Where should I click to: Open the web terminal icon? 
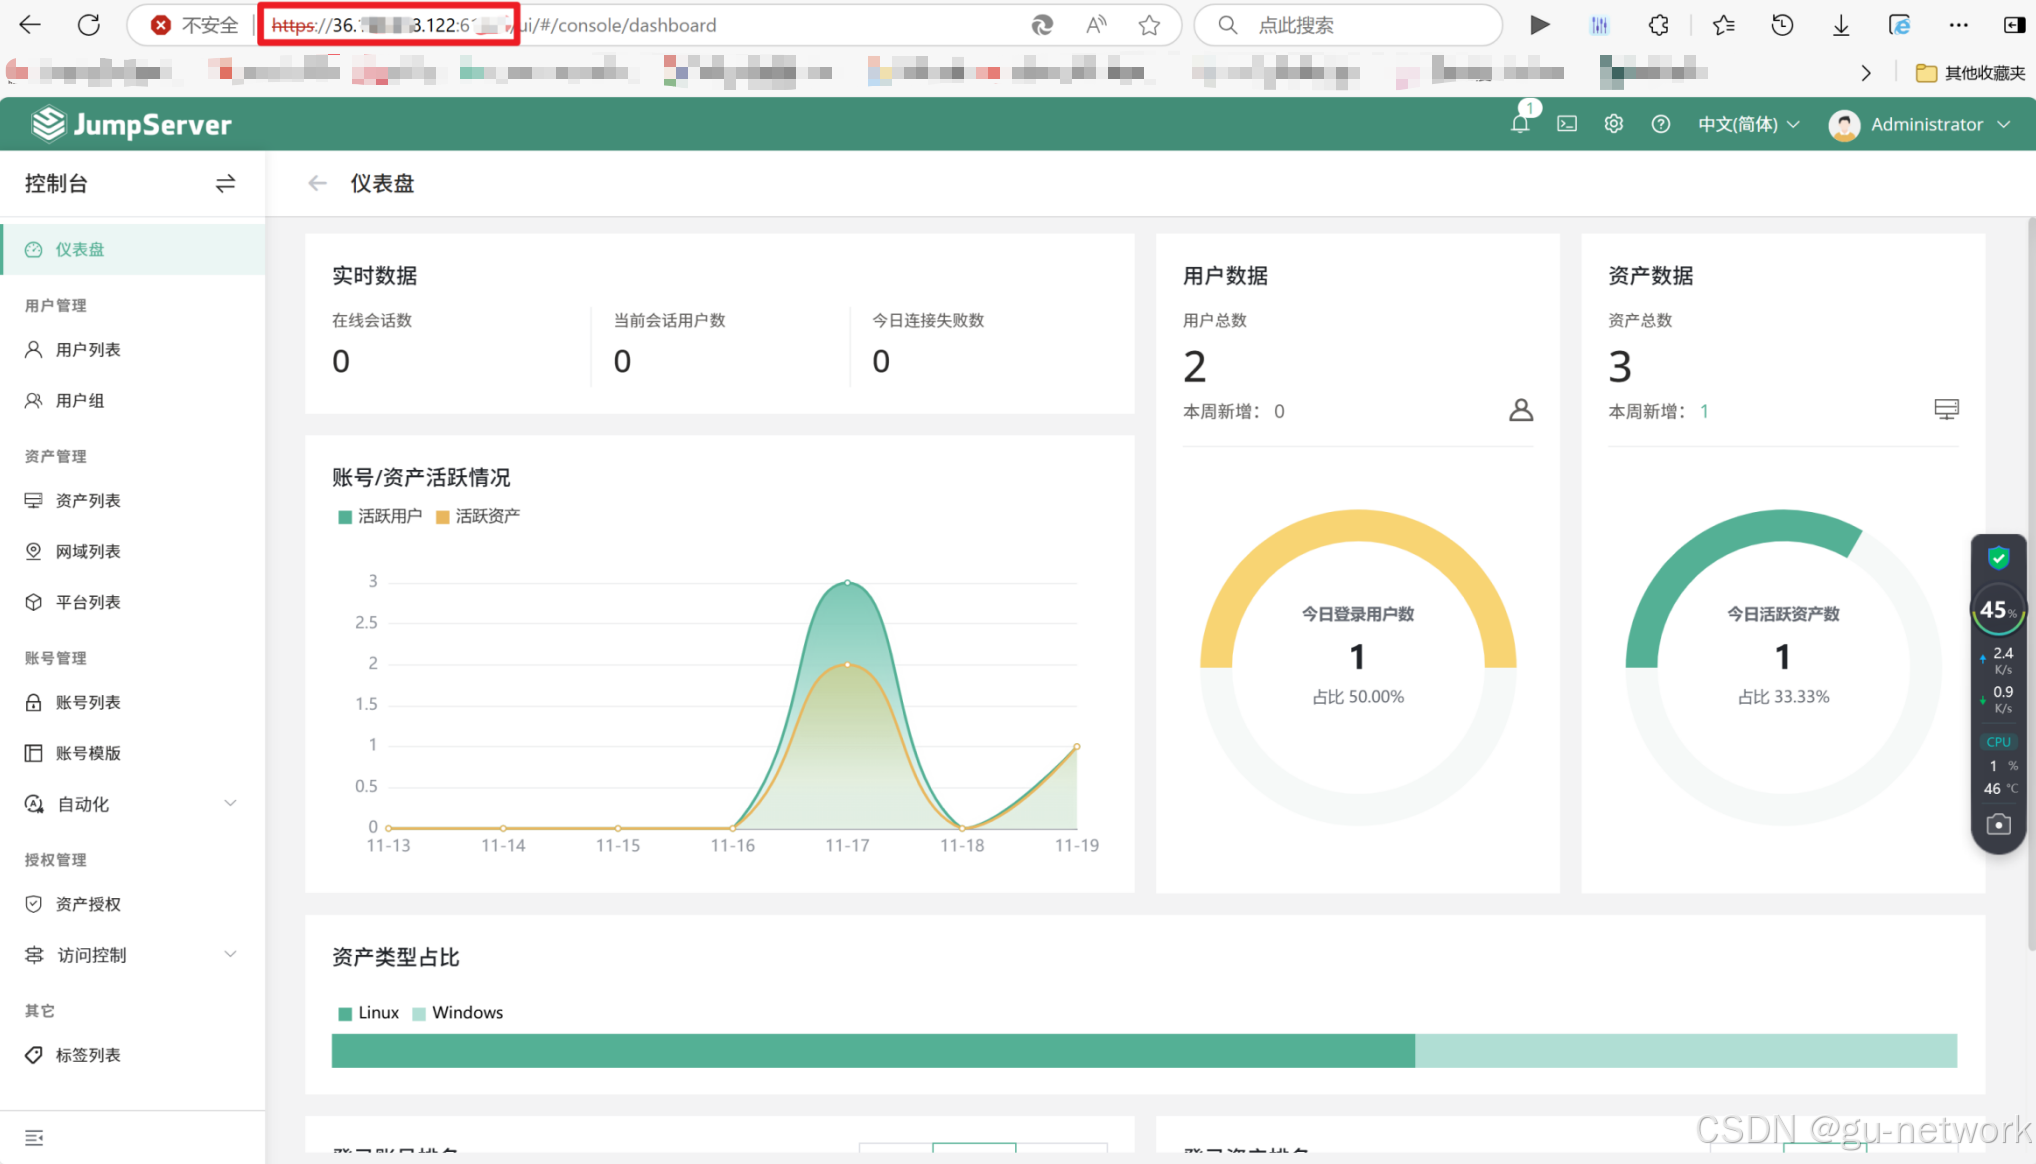[1567, 124]
